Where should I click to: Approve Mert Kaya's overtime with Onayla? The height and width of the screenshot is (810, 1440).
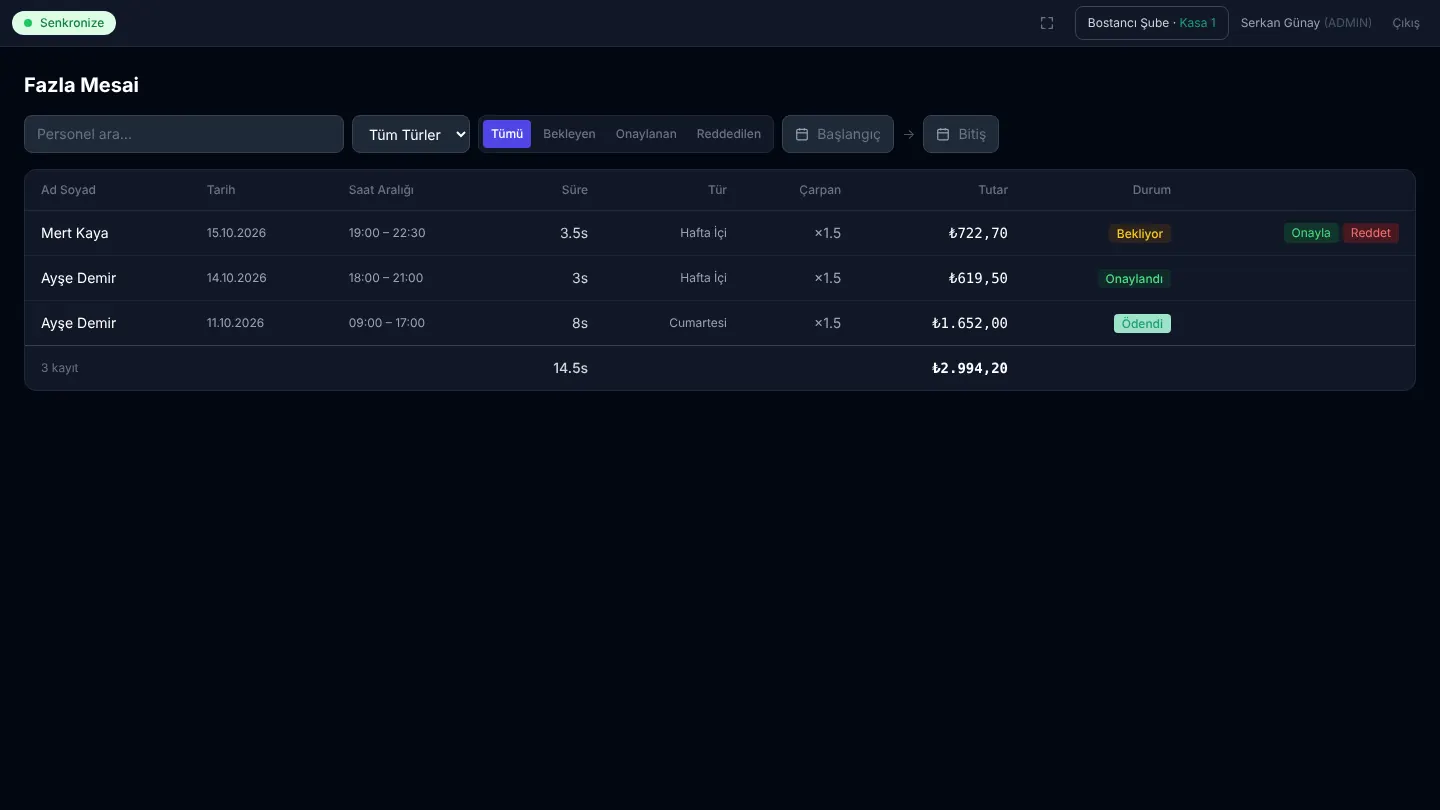(1311, 233)
